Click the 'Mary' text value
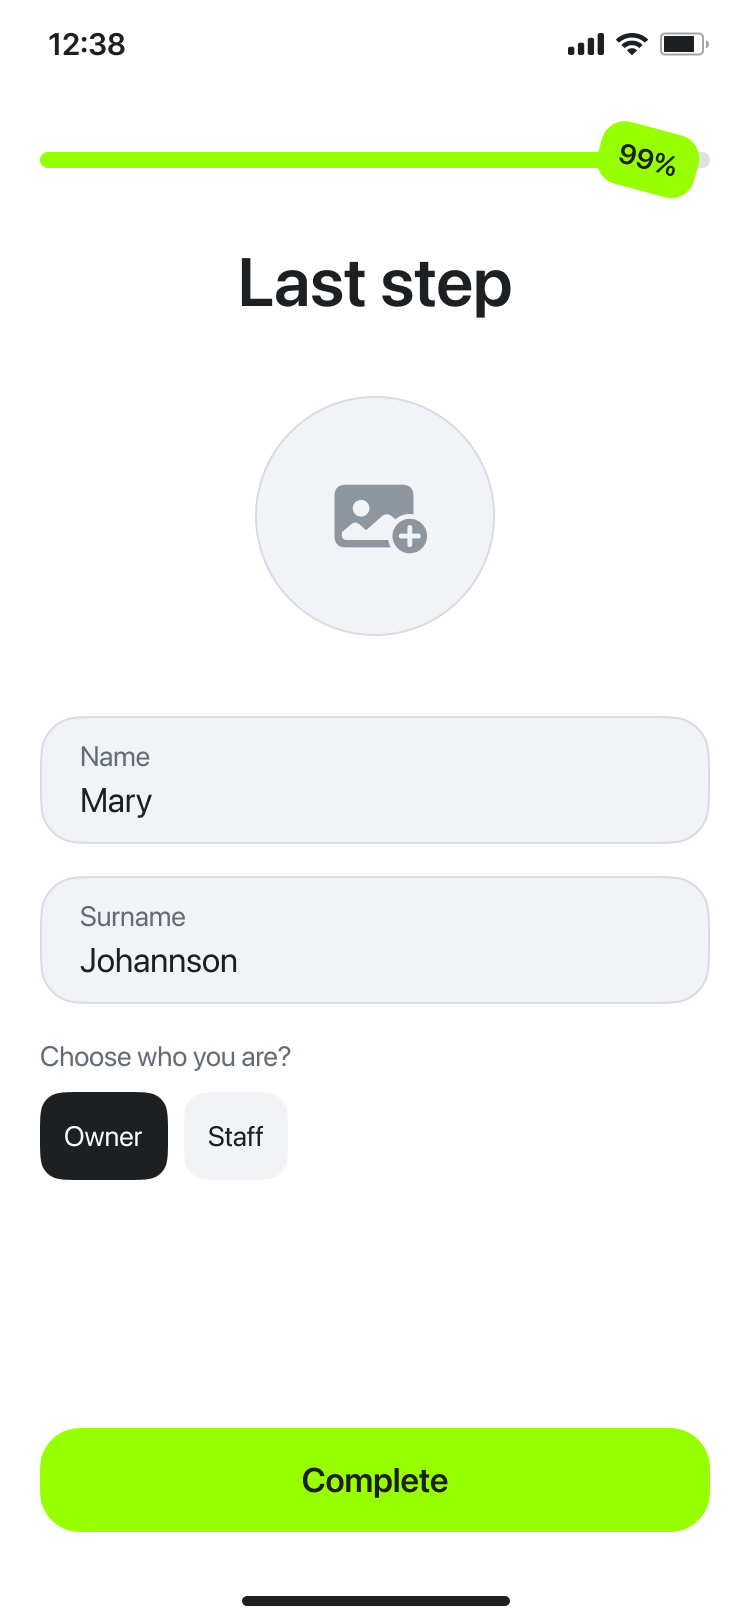 point(116,801)
